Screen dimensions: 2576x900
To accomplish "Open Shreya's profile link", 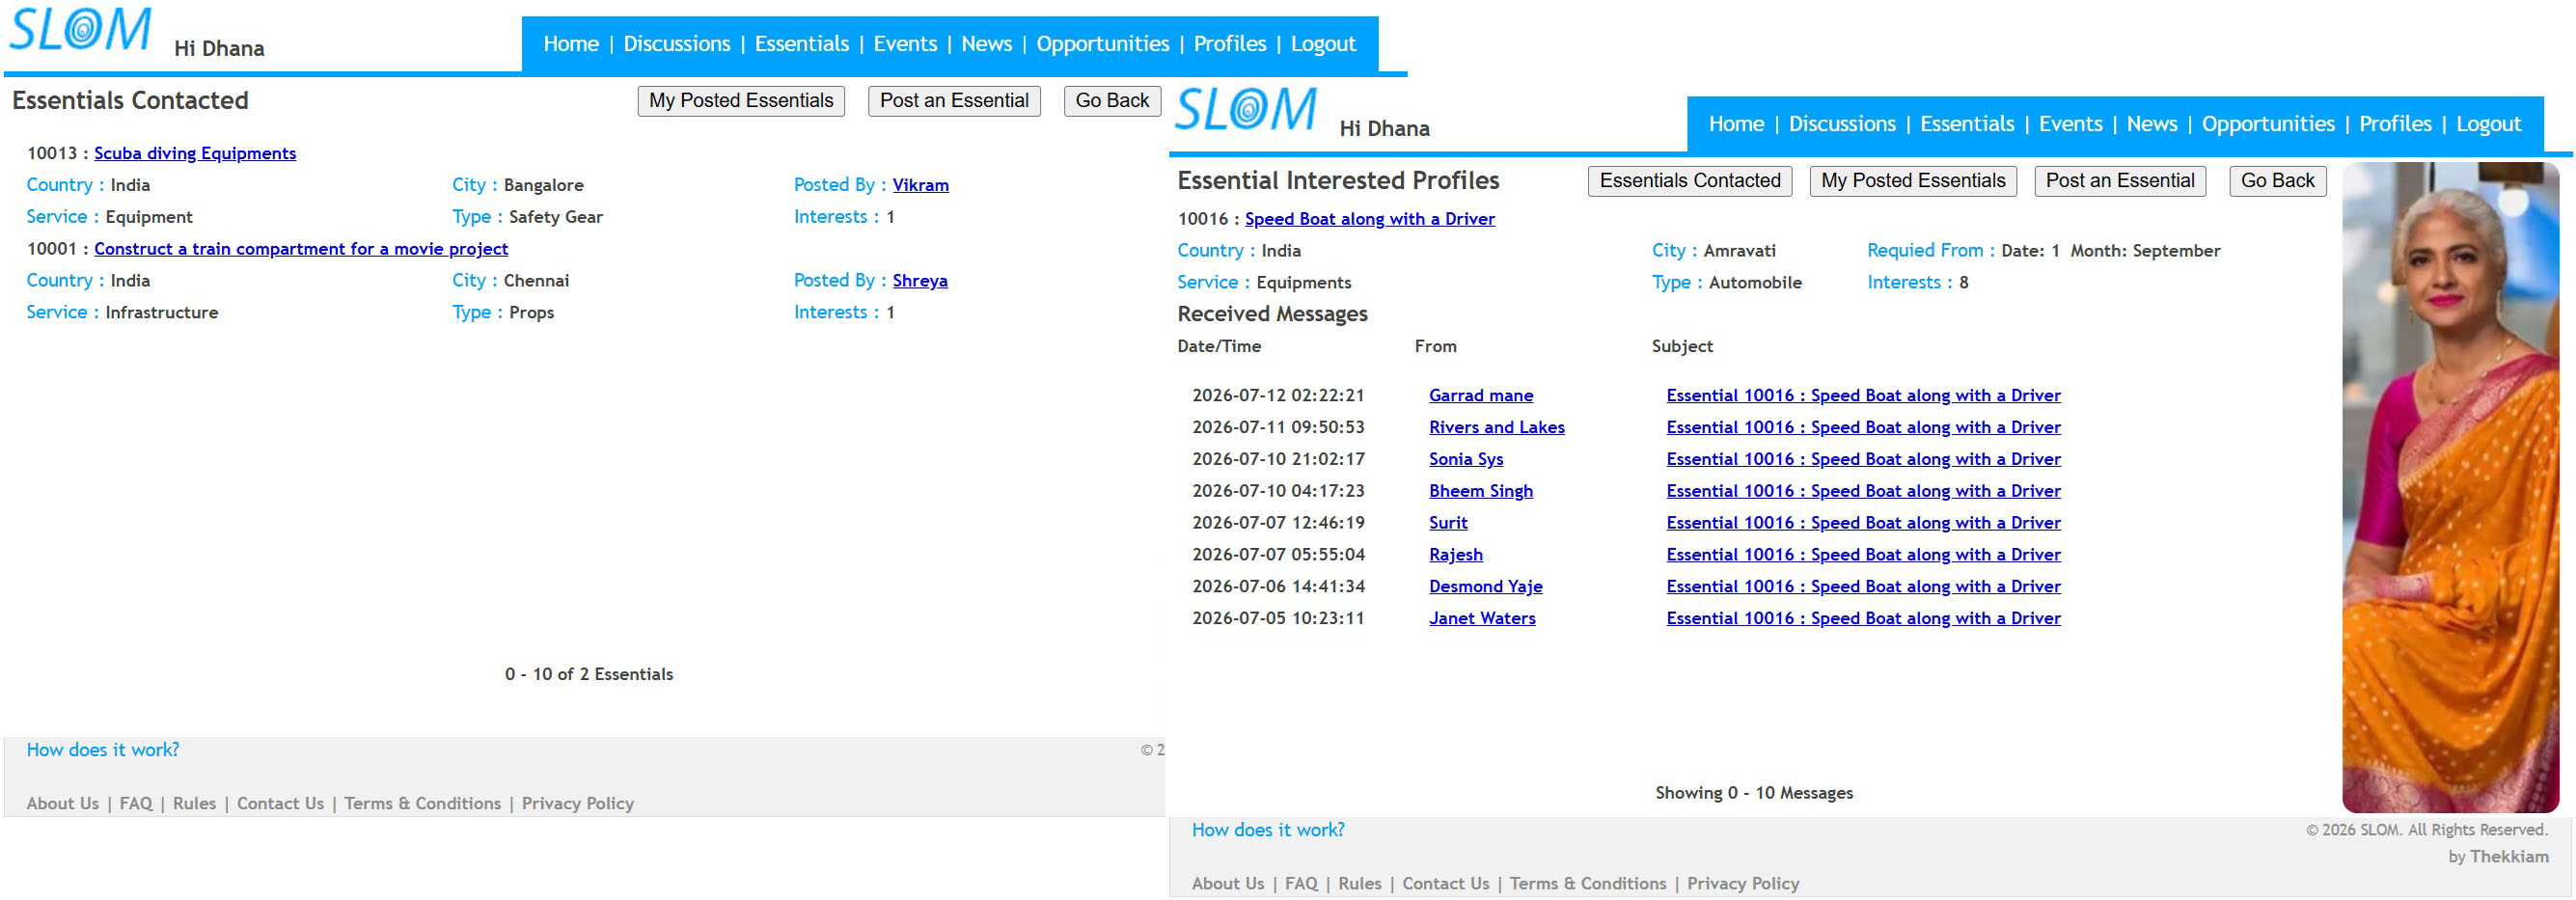I will (x=920, y=281).
